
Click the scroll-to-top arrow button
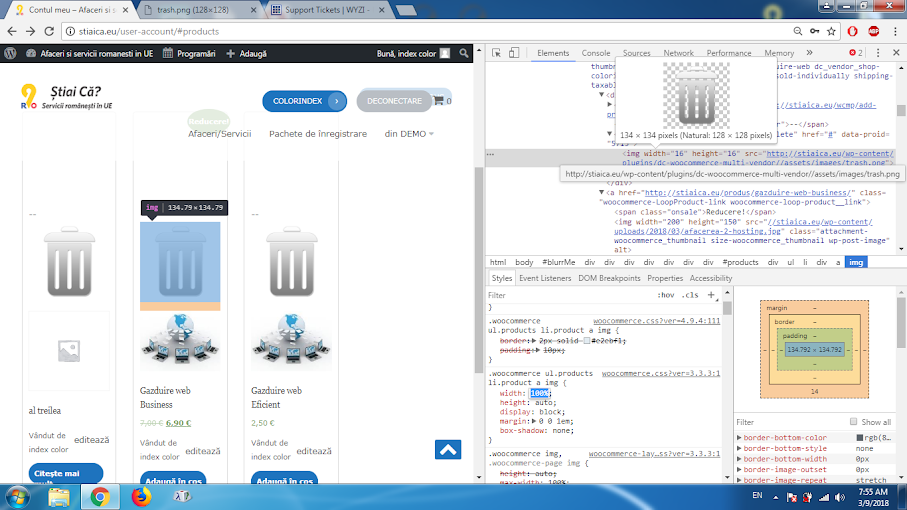tap(448, 449)
